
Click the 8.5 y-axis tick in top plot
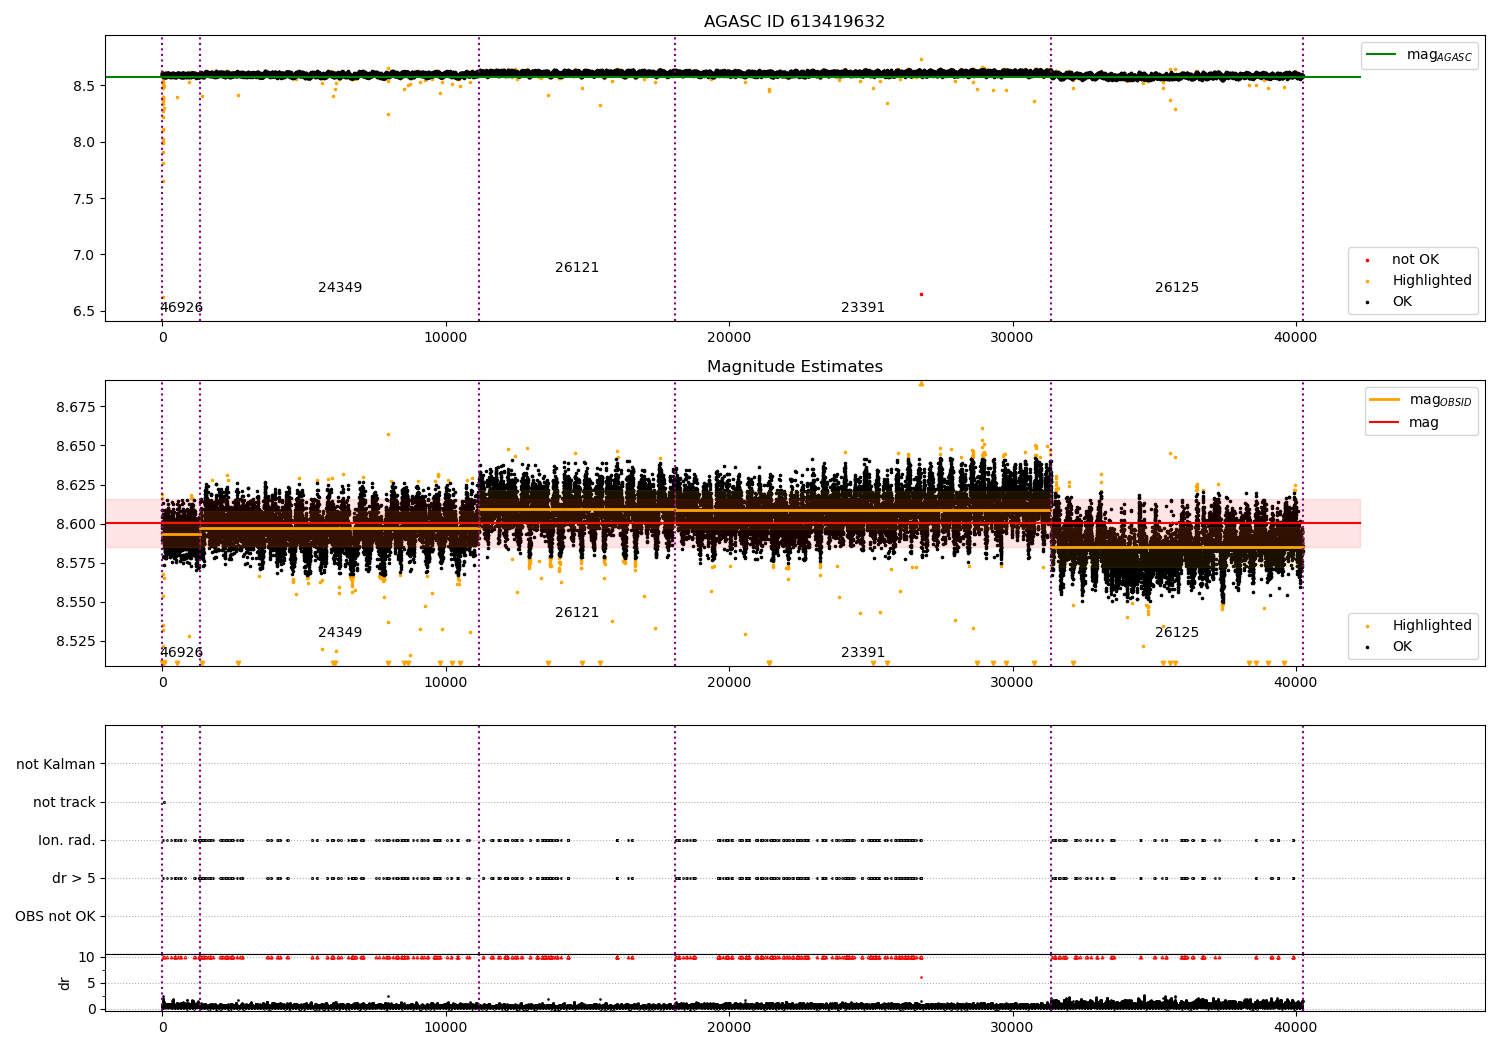[83, 86]
